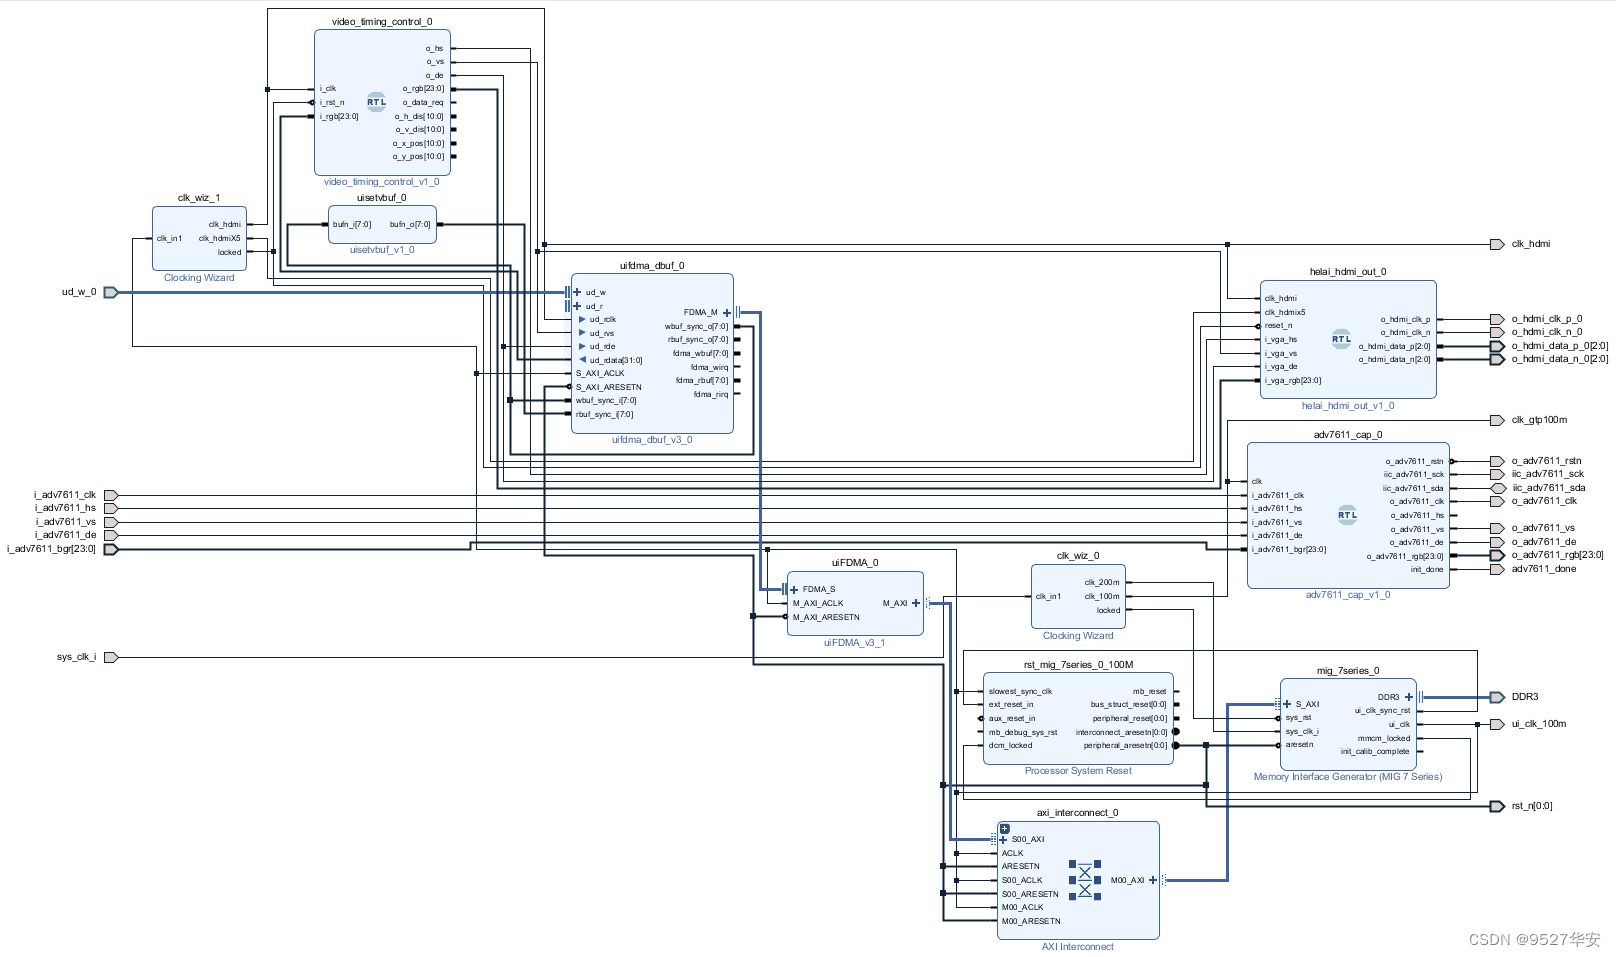Select the rst_n[0:0] output port symbol
Image resolution: width=1616 pixels, height=957 pixels.
[1497, 806]
